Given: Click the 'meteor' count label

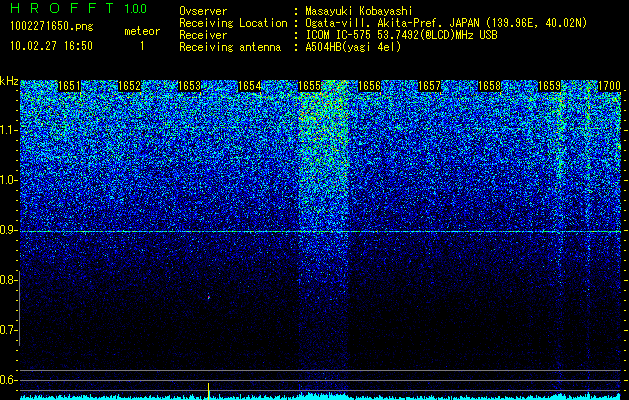Looking at the screenshot, I should [142, 31].
